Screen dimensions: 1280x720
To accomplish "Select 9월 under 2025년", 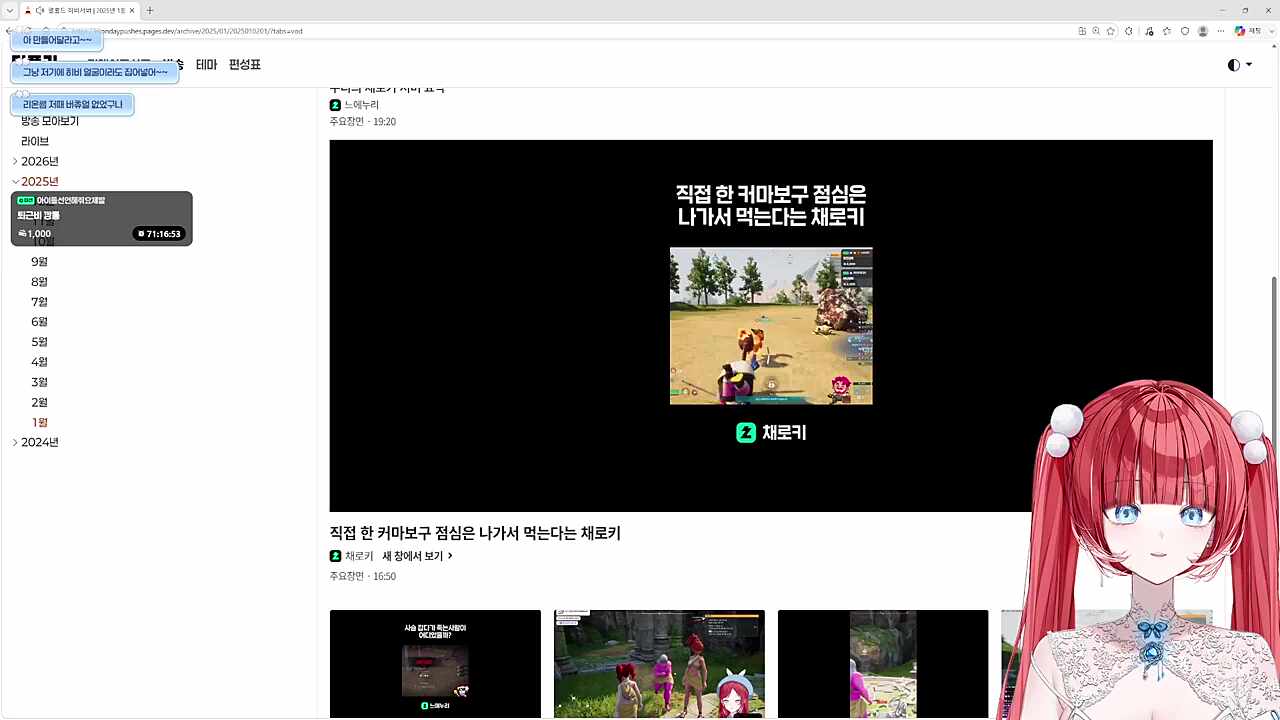I will point(40,261).
